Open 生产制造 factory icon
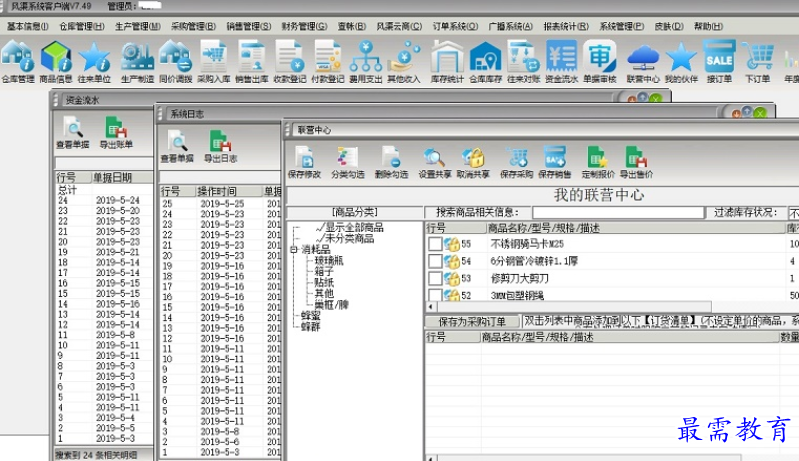This screenshot has height=461, width=799. pyautogui.click(x=137, y=62)
